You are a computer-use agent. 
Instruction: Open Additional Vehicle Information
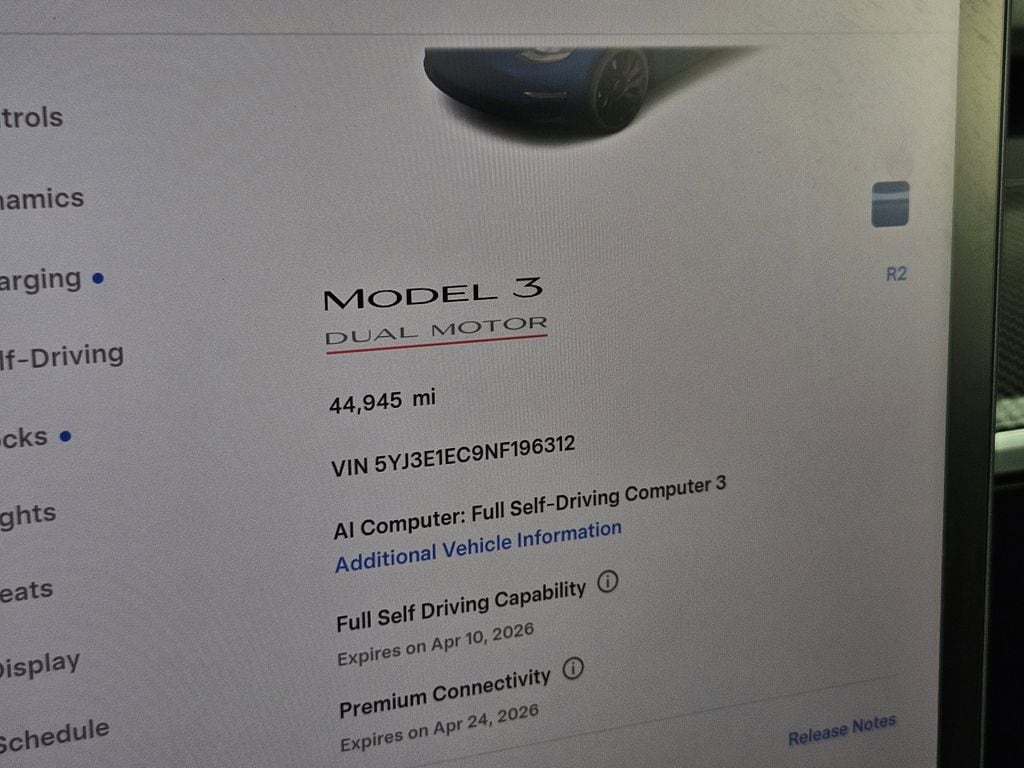click(478, 547)
